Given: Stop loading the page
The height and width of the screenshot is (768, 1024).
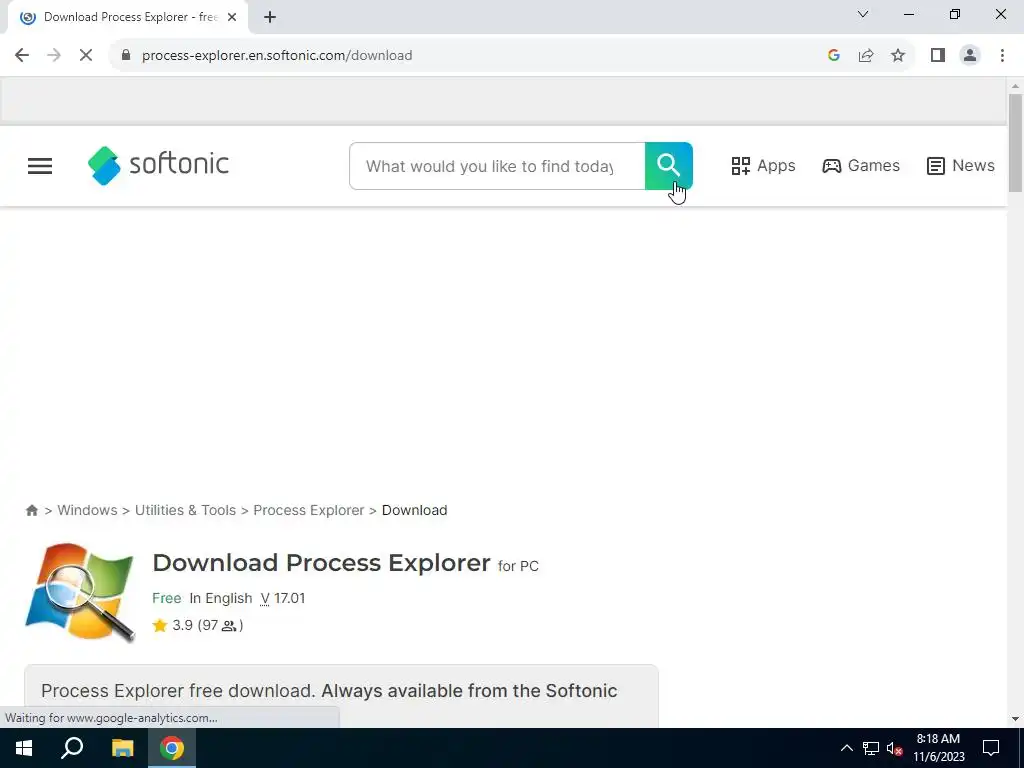Looking at the screenshot, I should pyautogui.click(x=86, y=56).
